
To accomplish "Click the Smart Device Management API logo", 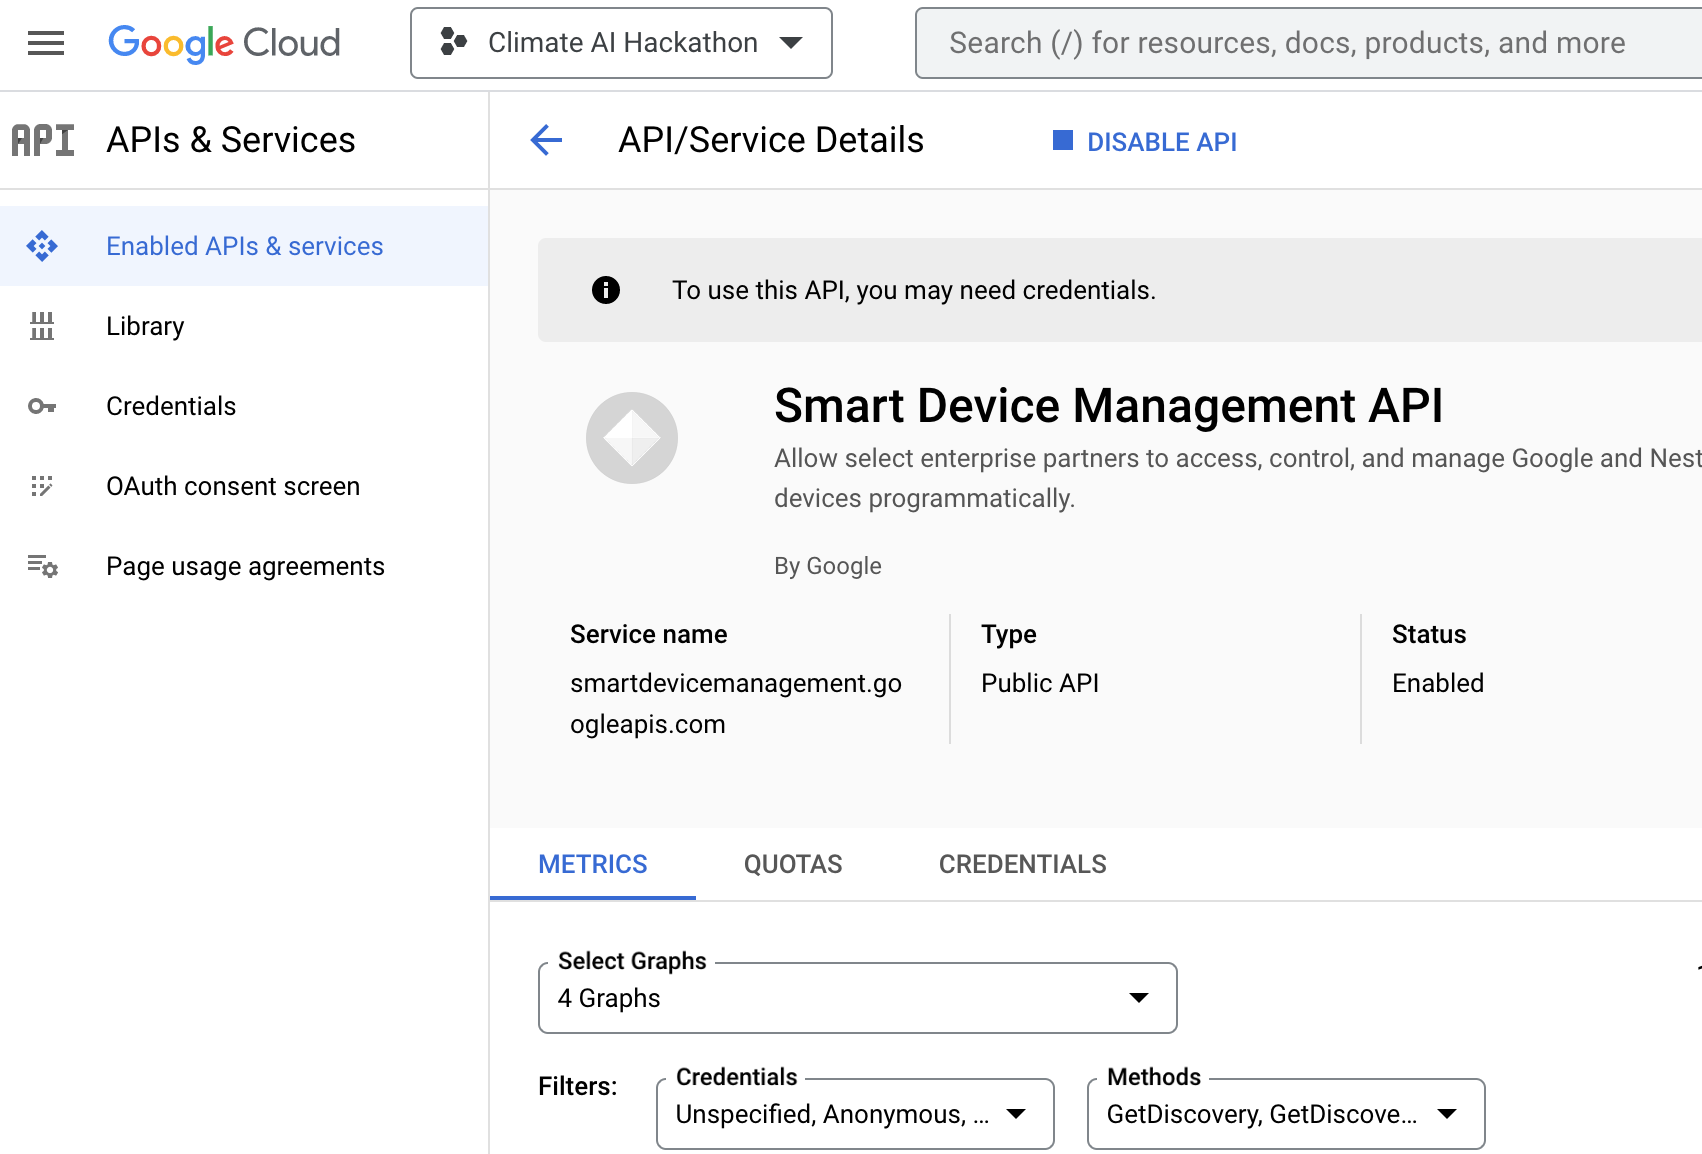I will (x=632, y=438).
